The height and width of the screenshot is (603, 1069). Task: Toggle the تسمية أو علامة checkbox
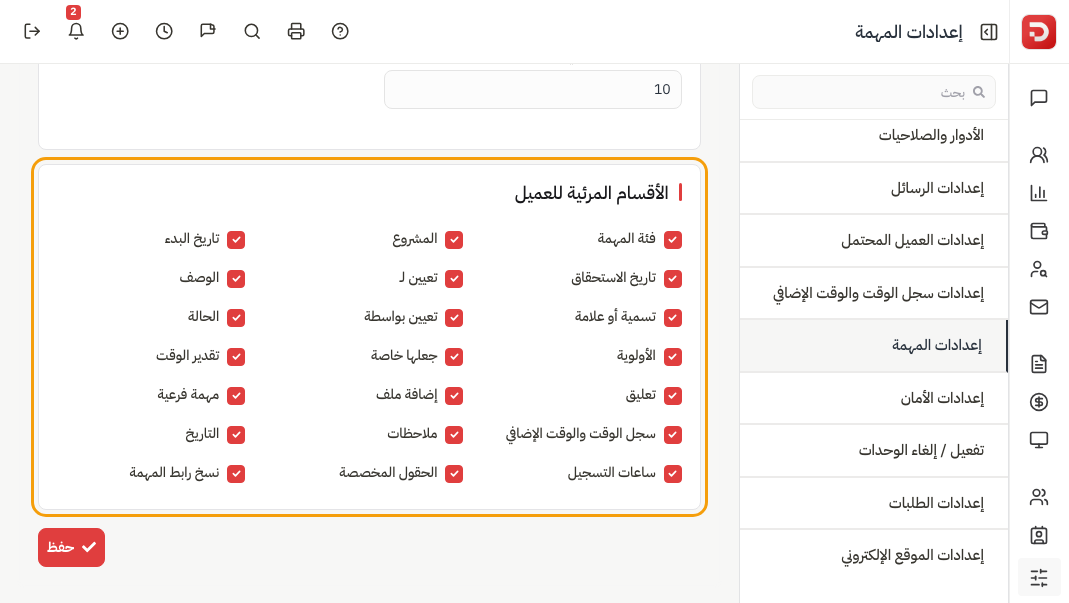pos(673,317)
